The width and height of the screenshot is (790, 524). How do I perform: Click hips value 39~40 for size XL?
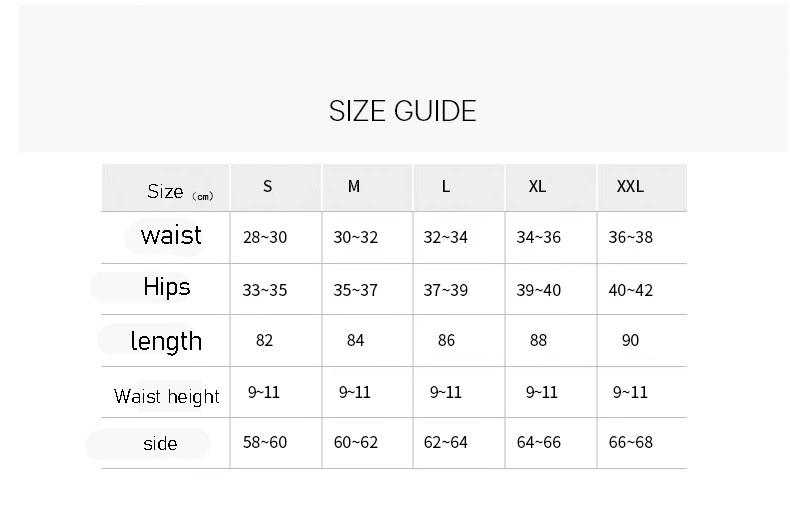pyautogui.click(x=538, y=290)
